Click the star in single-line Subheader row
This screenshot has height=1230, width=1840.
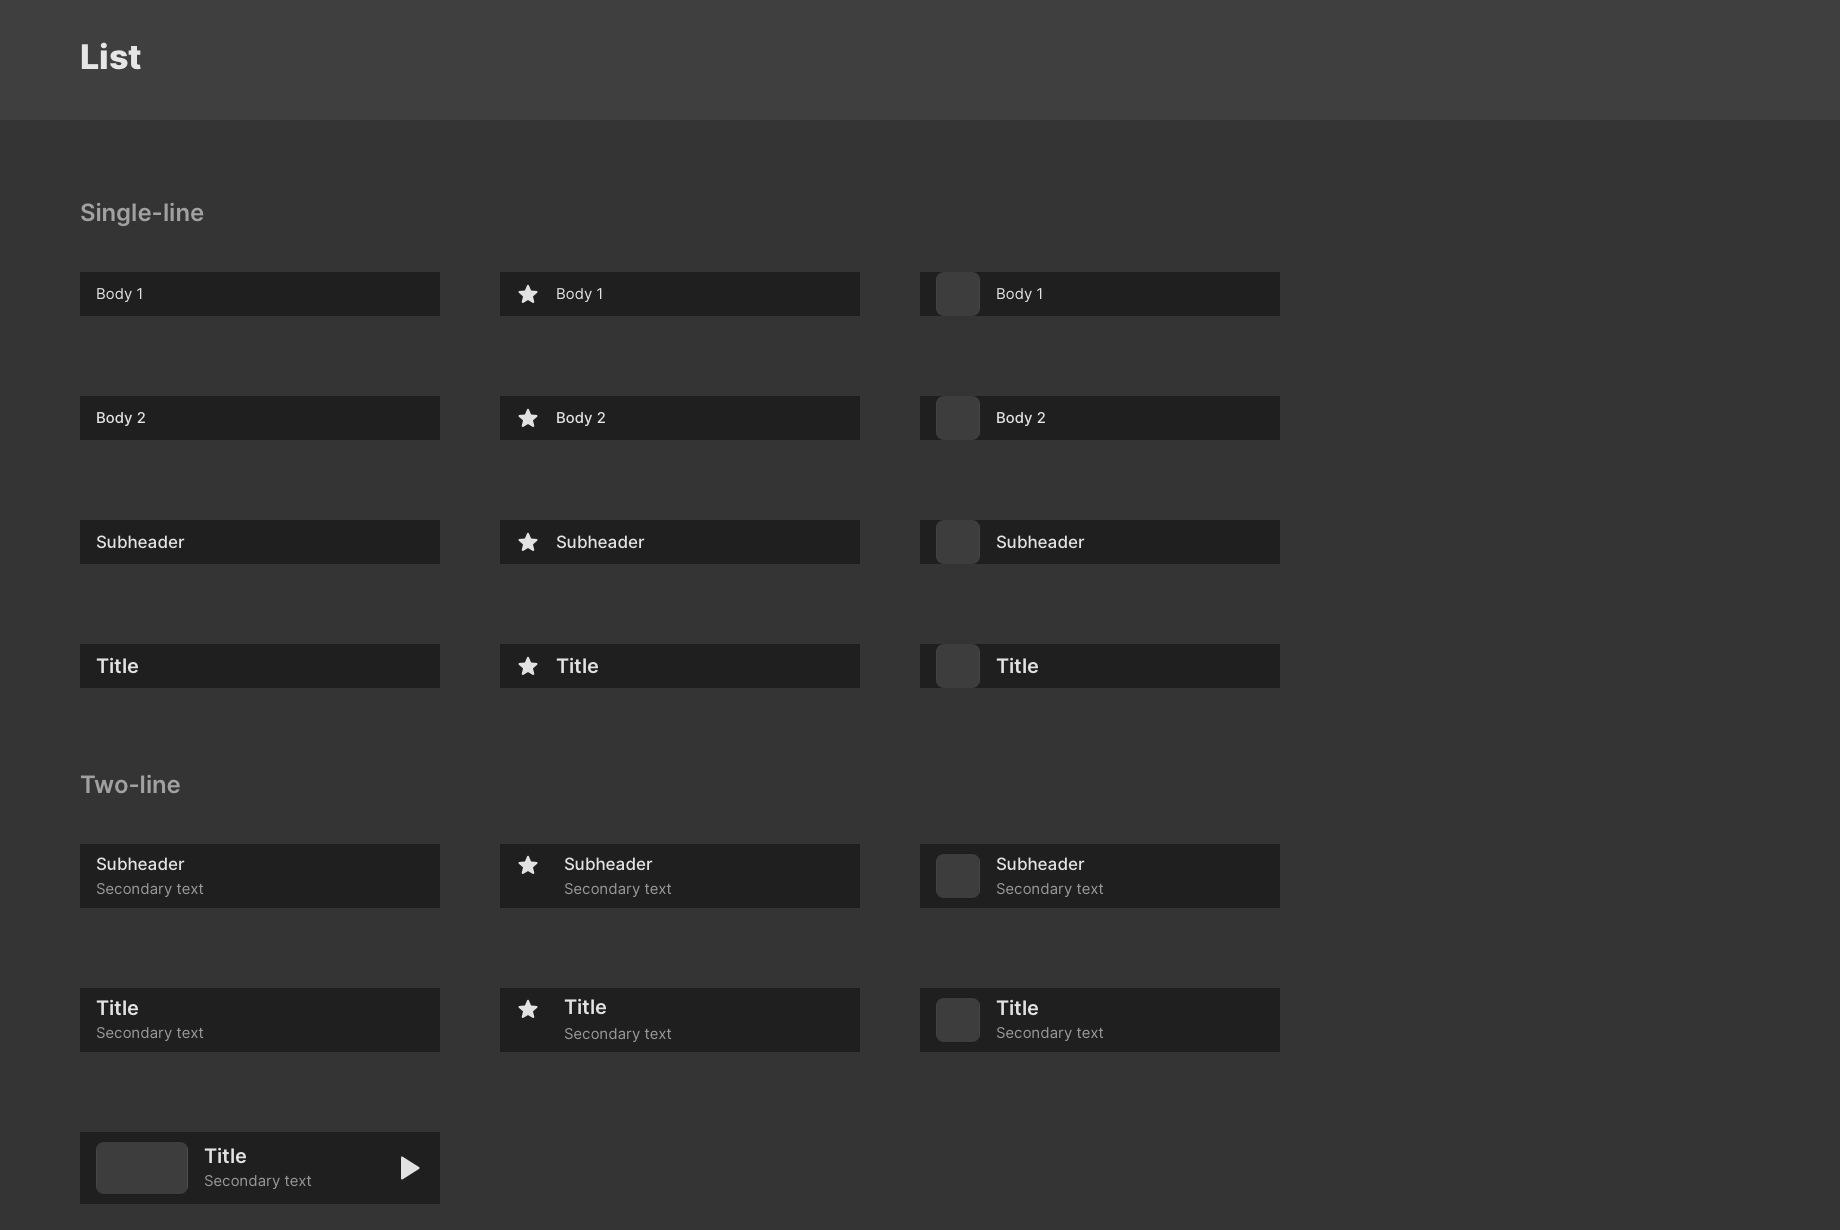[528, 542]
